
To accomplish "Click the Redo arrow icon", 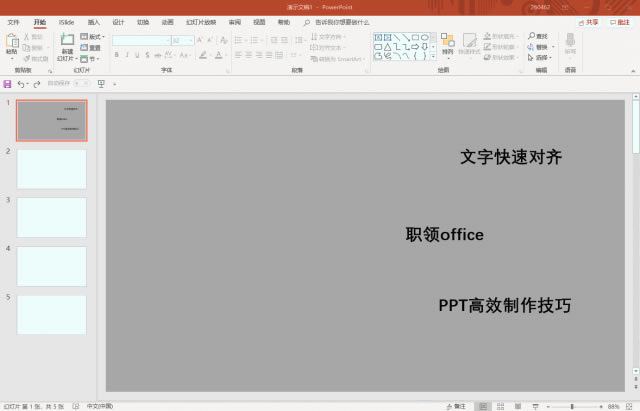I will pyautogui.click(x=37, y=84).
